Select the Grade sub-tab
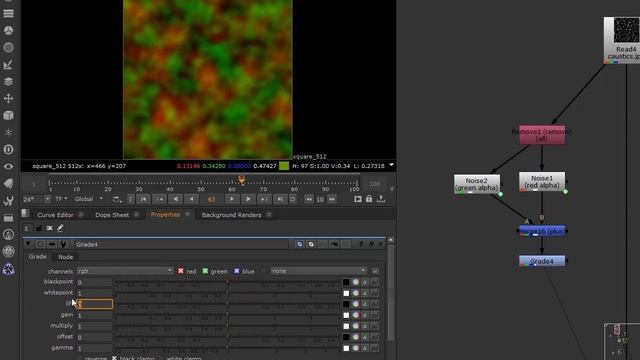The width and height of the screenshot is (640, 360). coord(38,256)
